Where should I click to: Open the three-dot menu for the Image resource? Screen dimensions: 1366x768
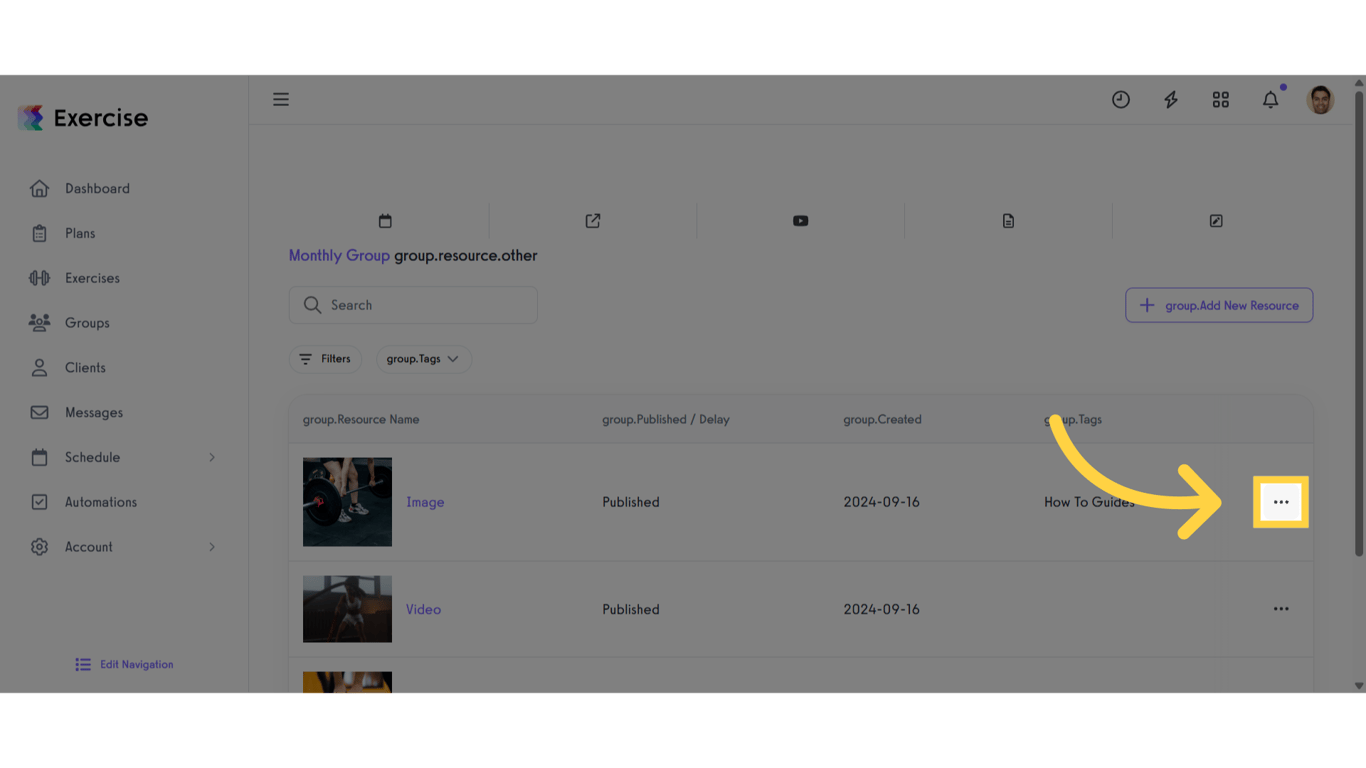1281,502
